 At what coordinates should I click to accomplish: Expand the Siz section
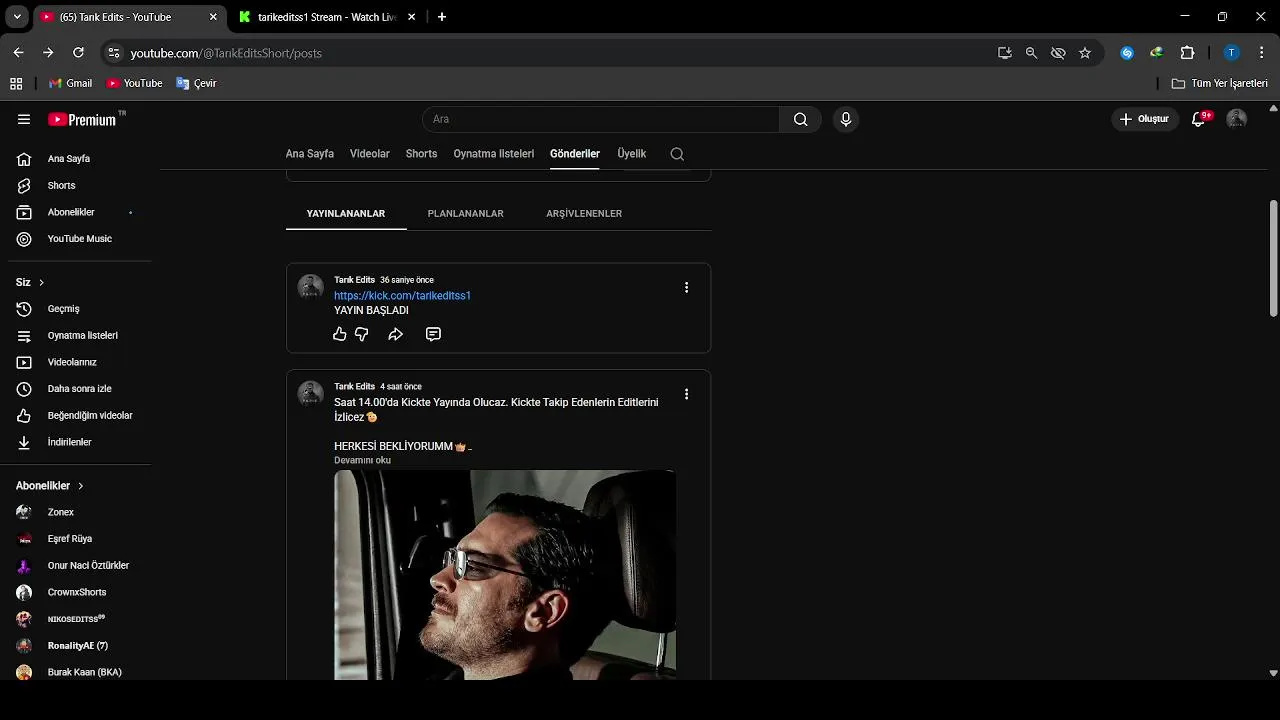tap(30, 282)
